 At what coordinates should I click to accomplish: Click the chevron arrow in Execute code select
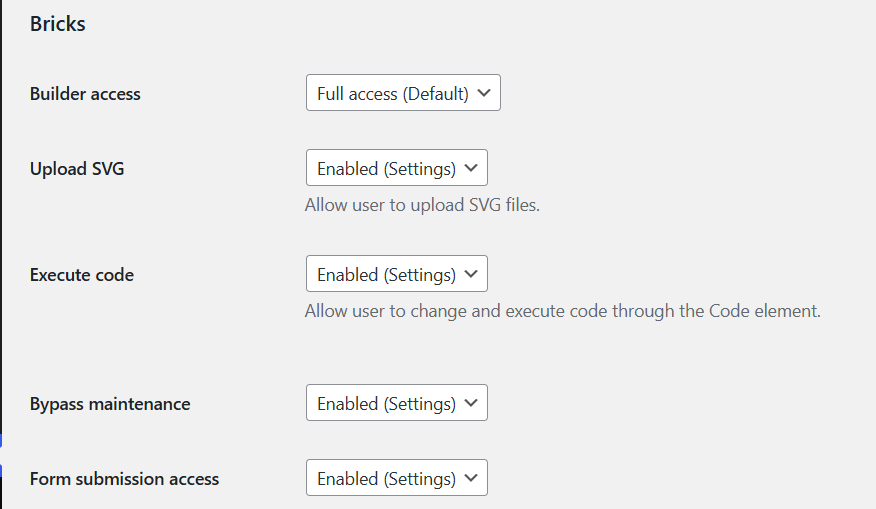tap(471, 274)
